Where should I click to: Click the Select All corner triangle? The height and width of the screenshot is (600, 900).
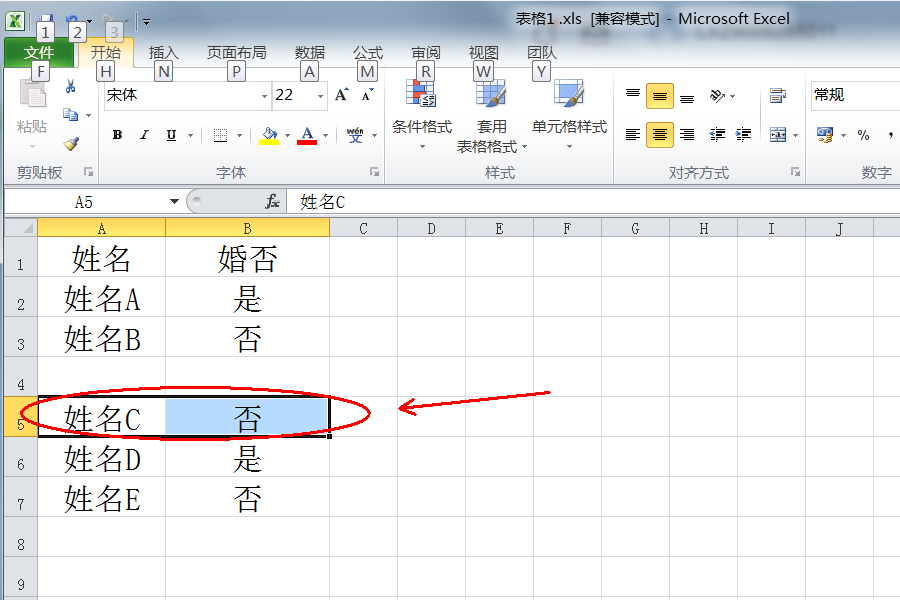(21, 228)
